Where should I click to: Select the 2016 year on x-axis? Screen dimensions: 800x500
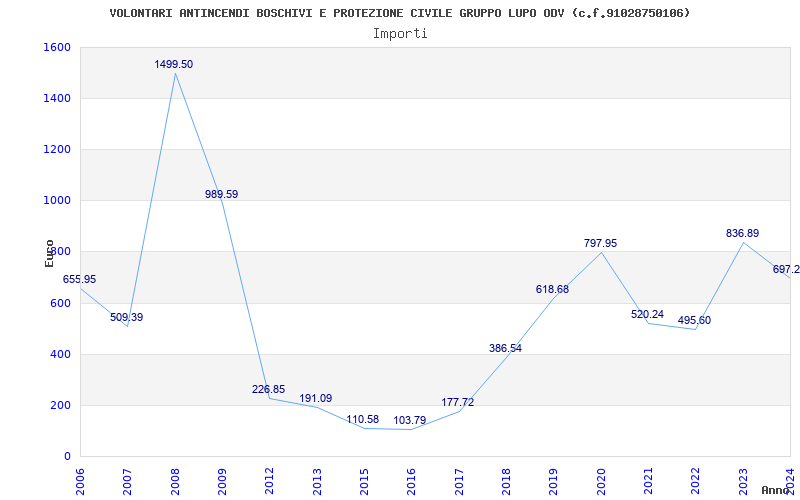point(411,482)
